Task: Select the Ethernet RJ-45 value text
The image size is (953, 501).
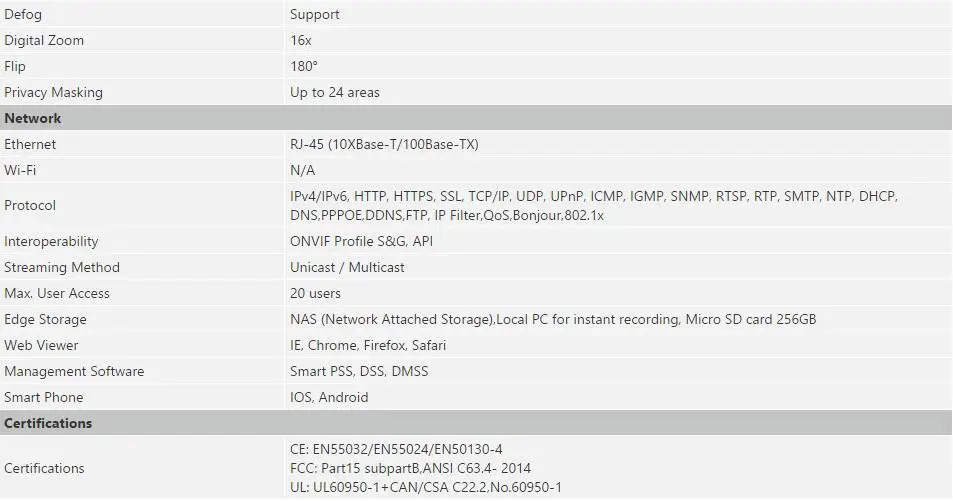Action: 384,145
